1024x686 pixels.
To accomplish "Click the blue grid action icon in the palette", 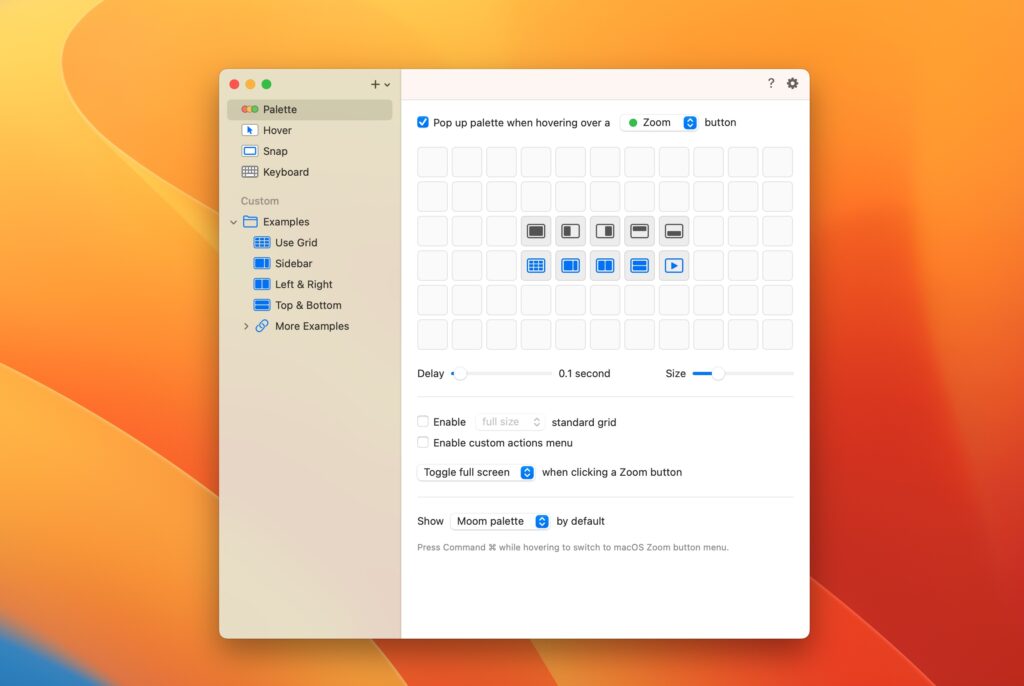I will (536, 265).
